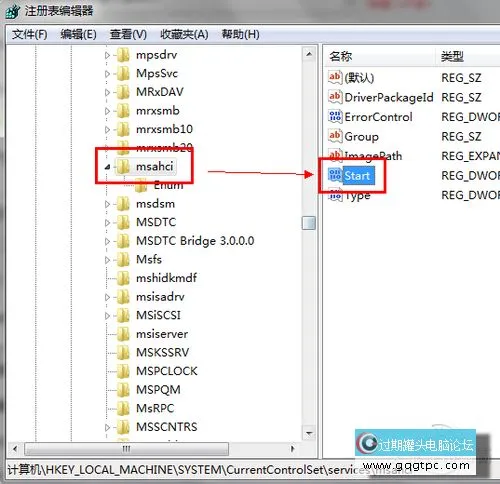Sort values by the 类型 column header

[468, 56]
